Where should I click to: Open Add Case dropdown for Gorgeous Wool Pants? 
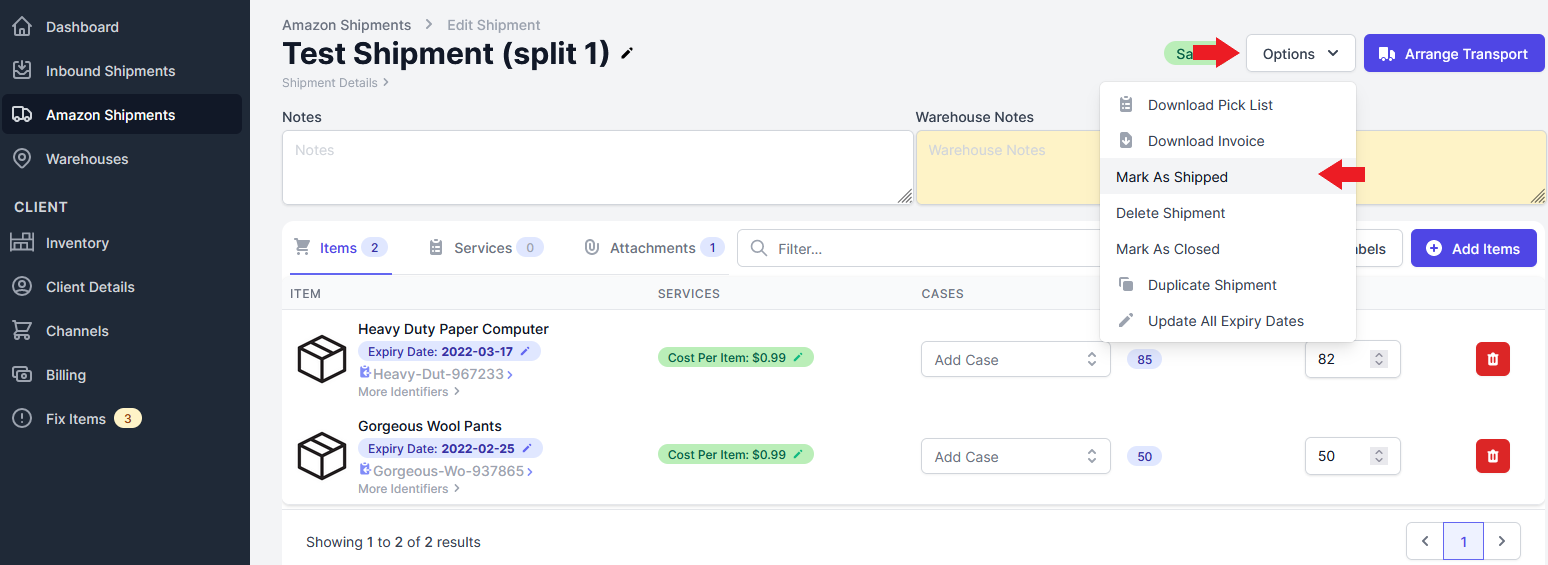point(1015,456)
